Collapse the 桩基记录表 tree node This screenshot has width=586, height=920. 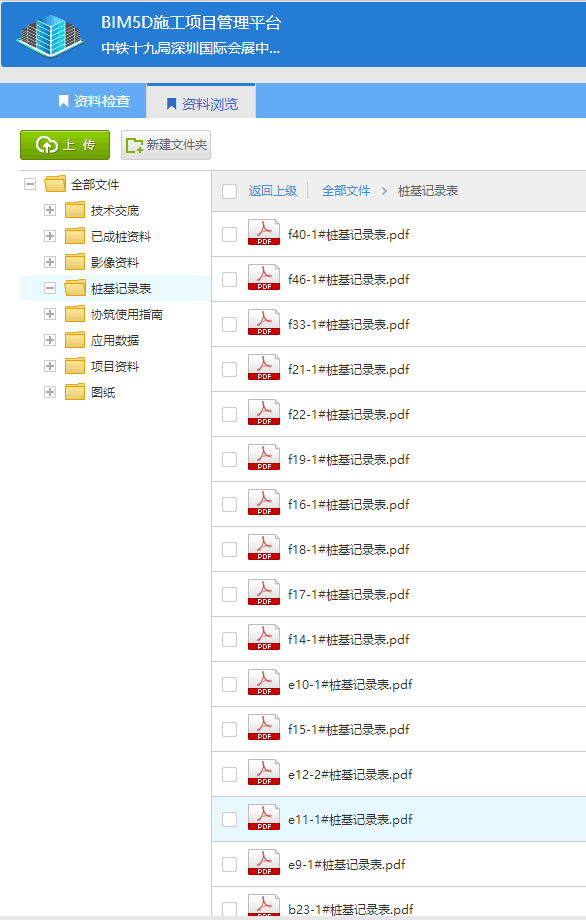(x=50, y=288)
